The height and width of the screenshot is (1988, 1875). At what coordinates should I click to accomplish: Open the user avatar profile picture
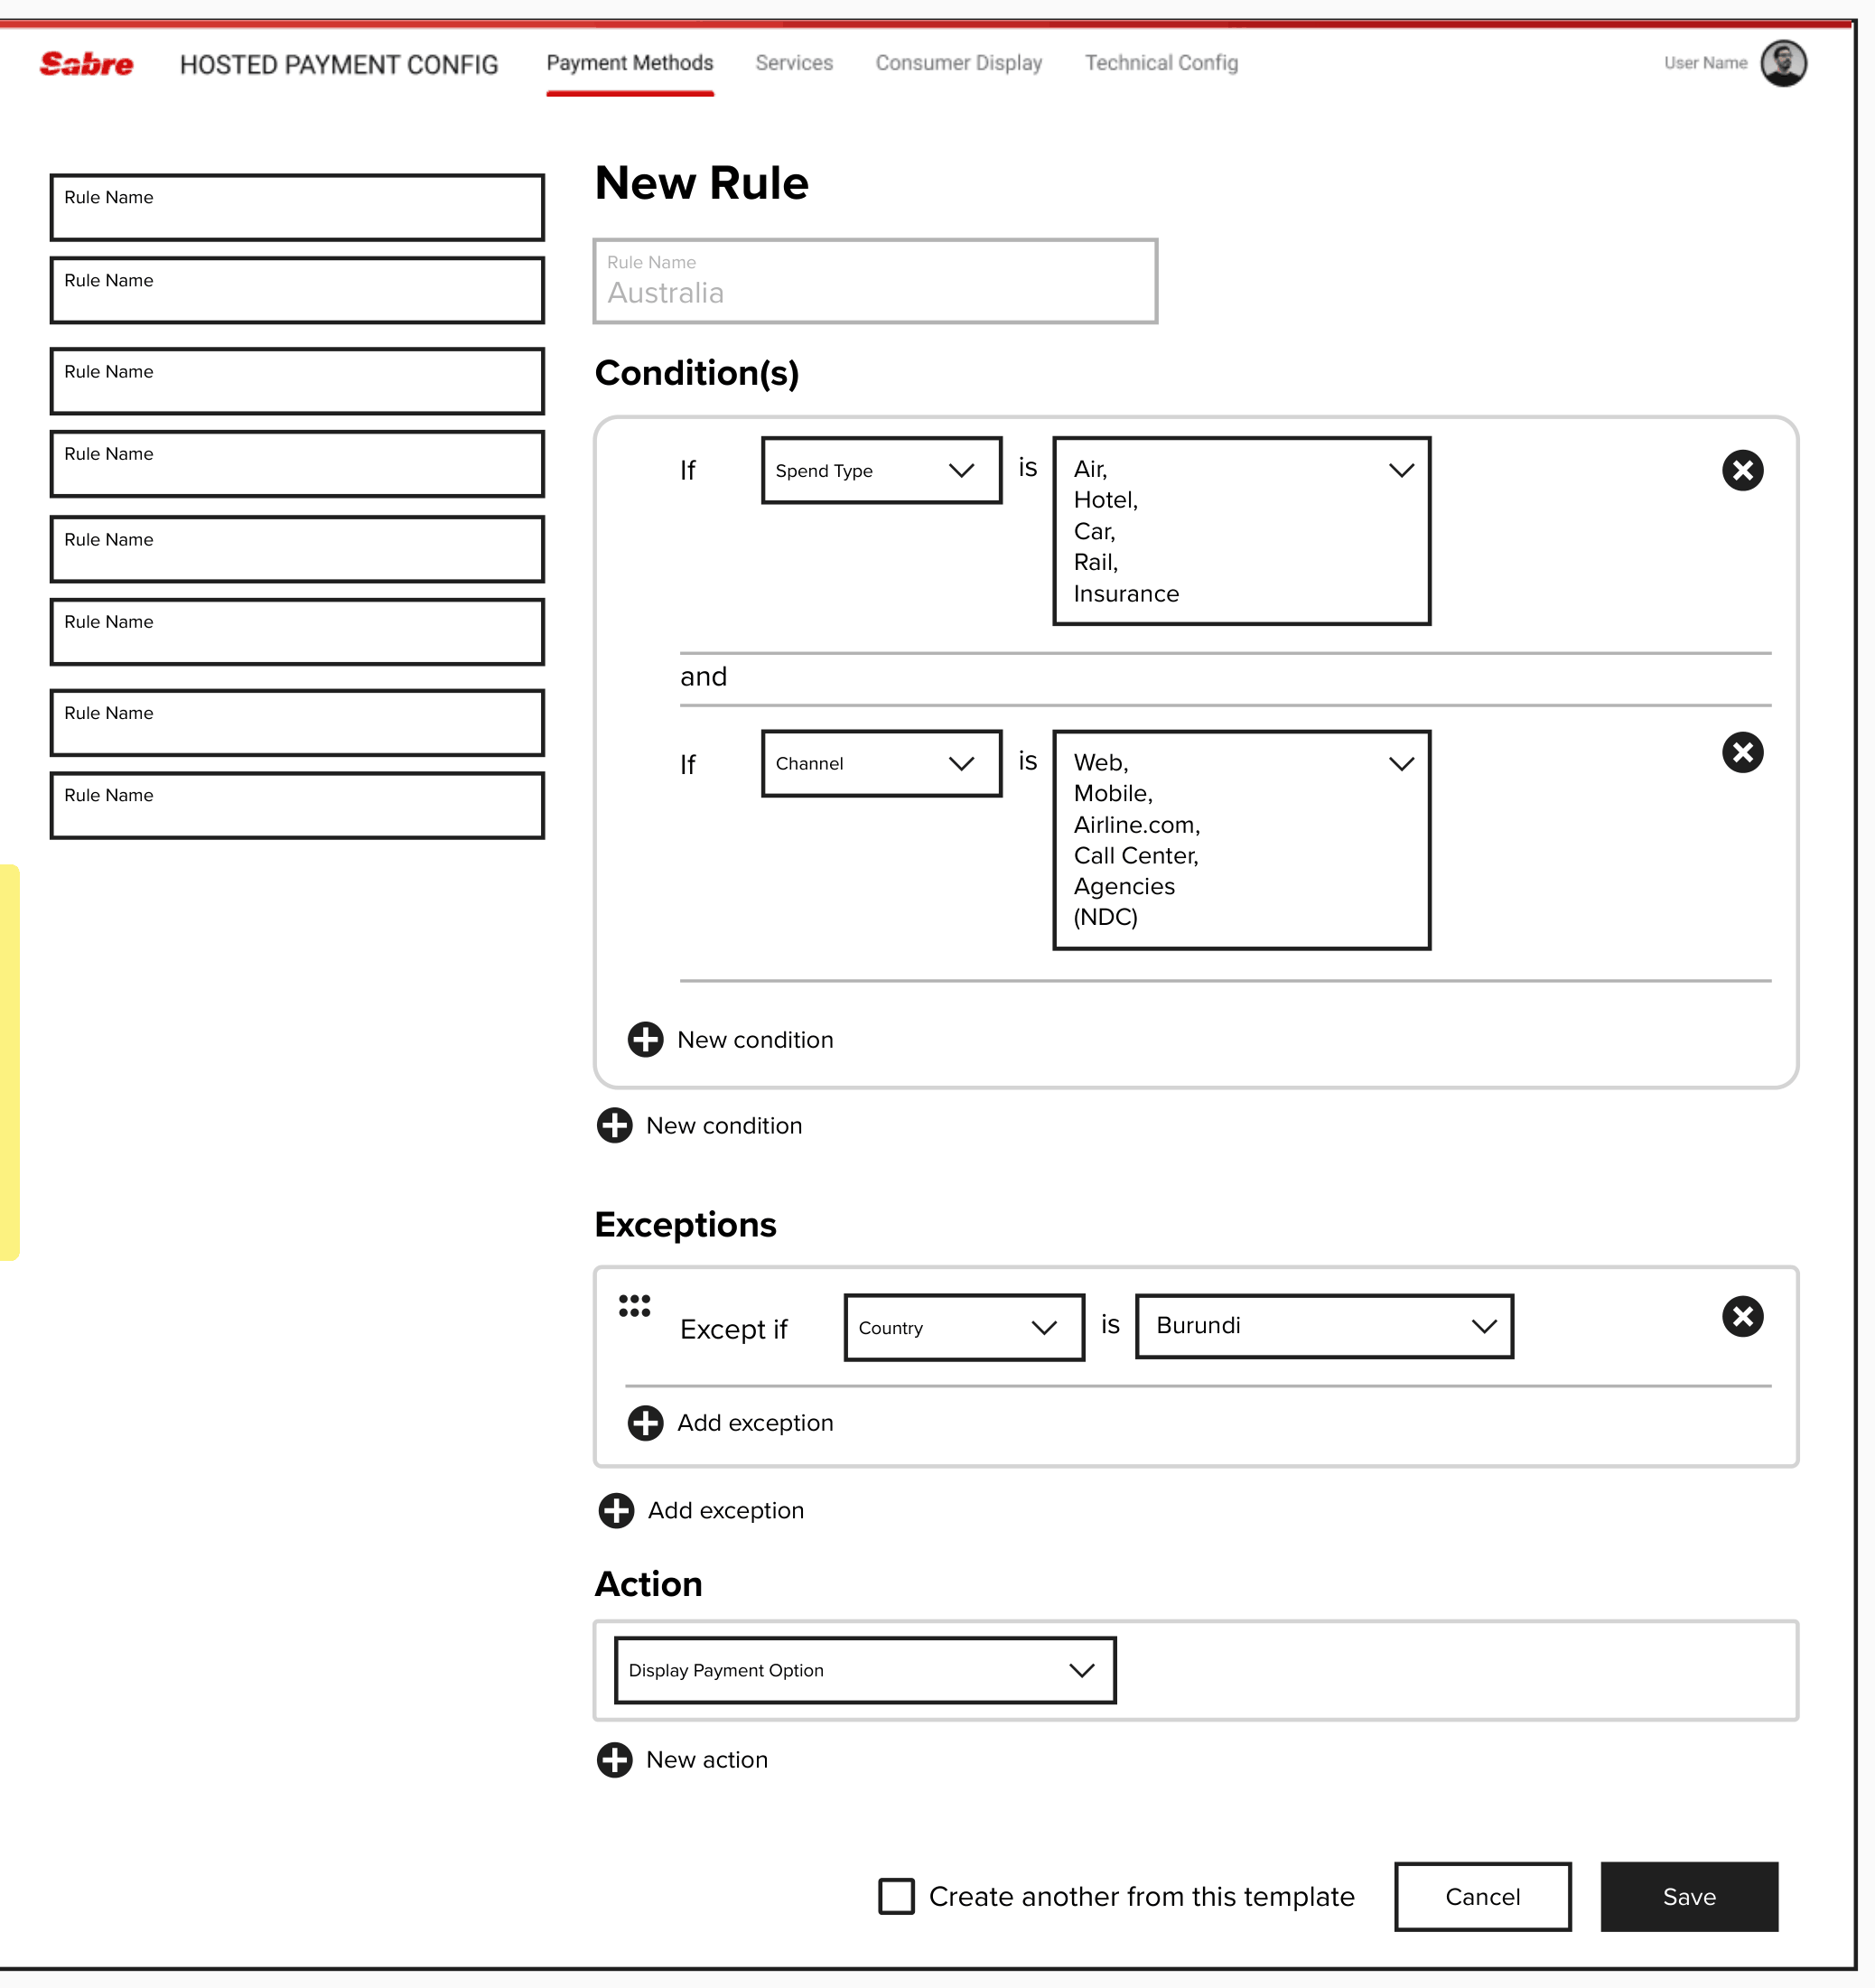pyautogui.click(x=1783, y=63)
